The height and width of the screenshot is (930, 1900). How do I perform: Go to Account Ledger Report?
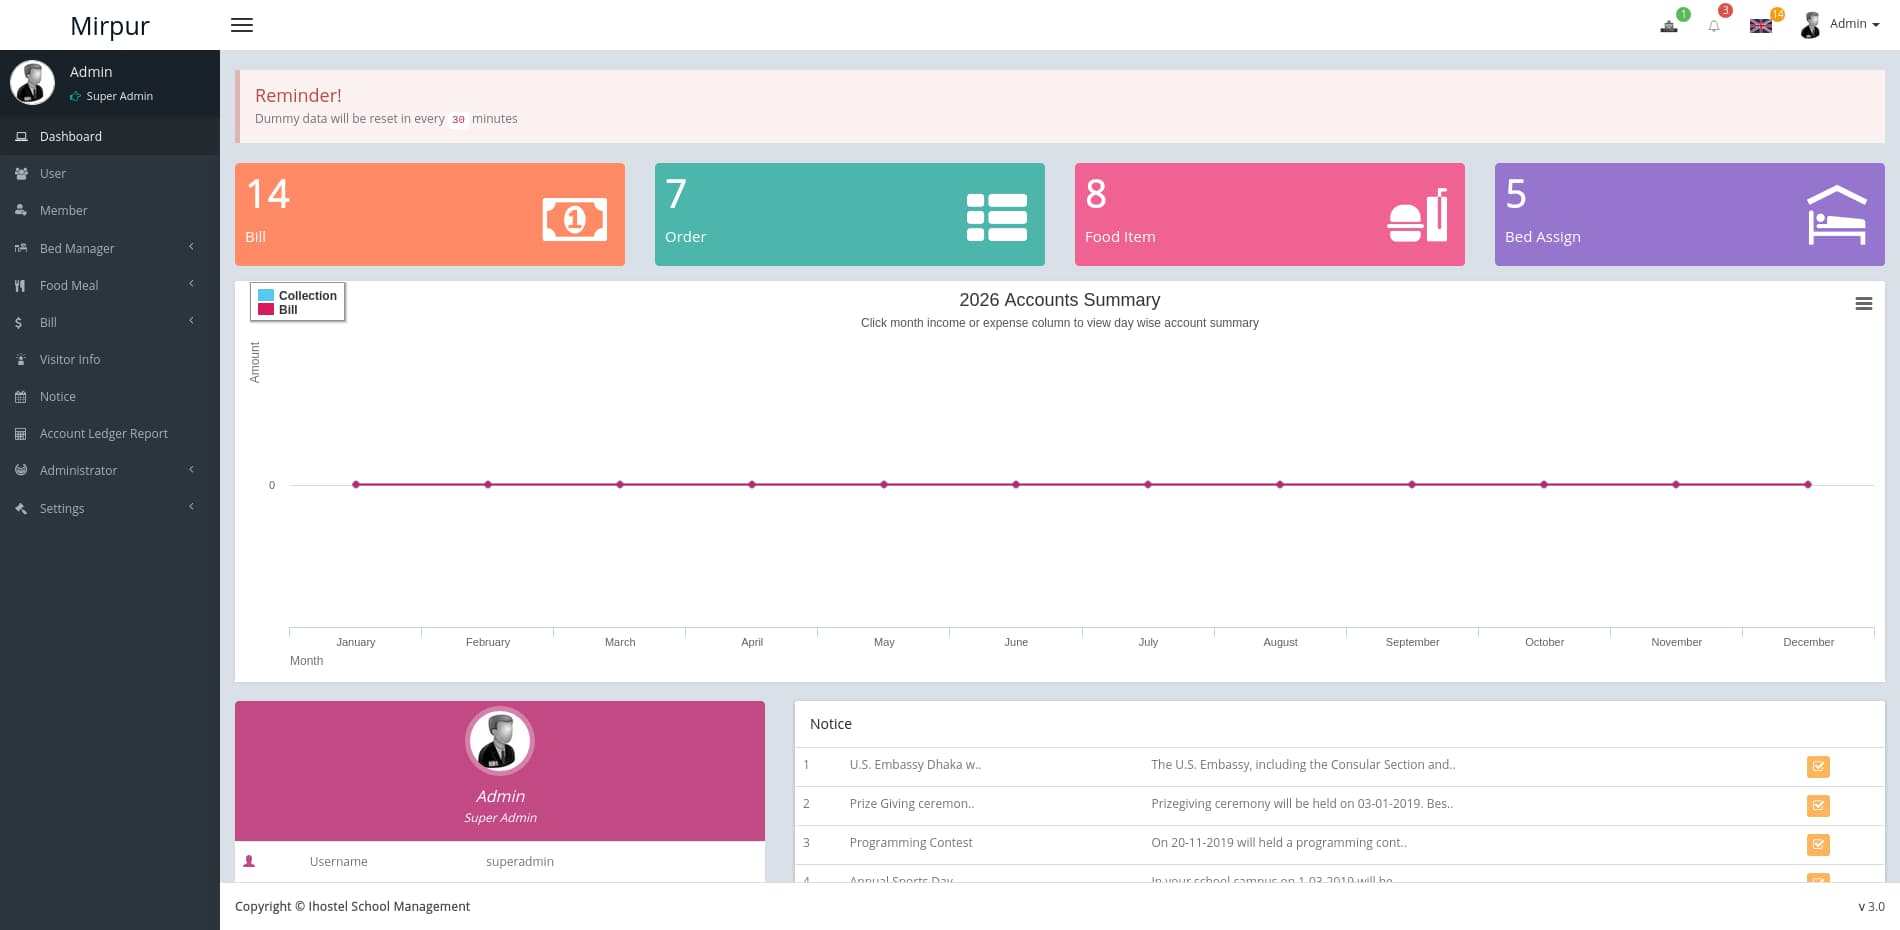(103, 433)
